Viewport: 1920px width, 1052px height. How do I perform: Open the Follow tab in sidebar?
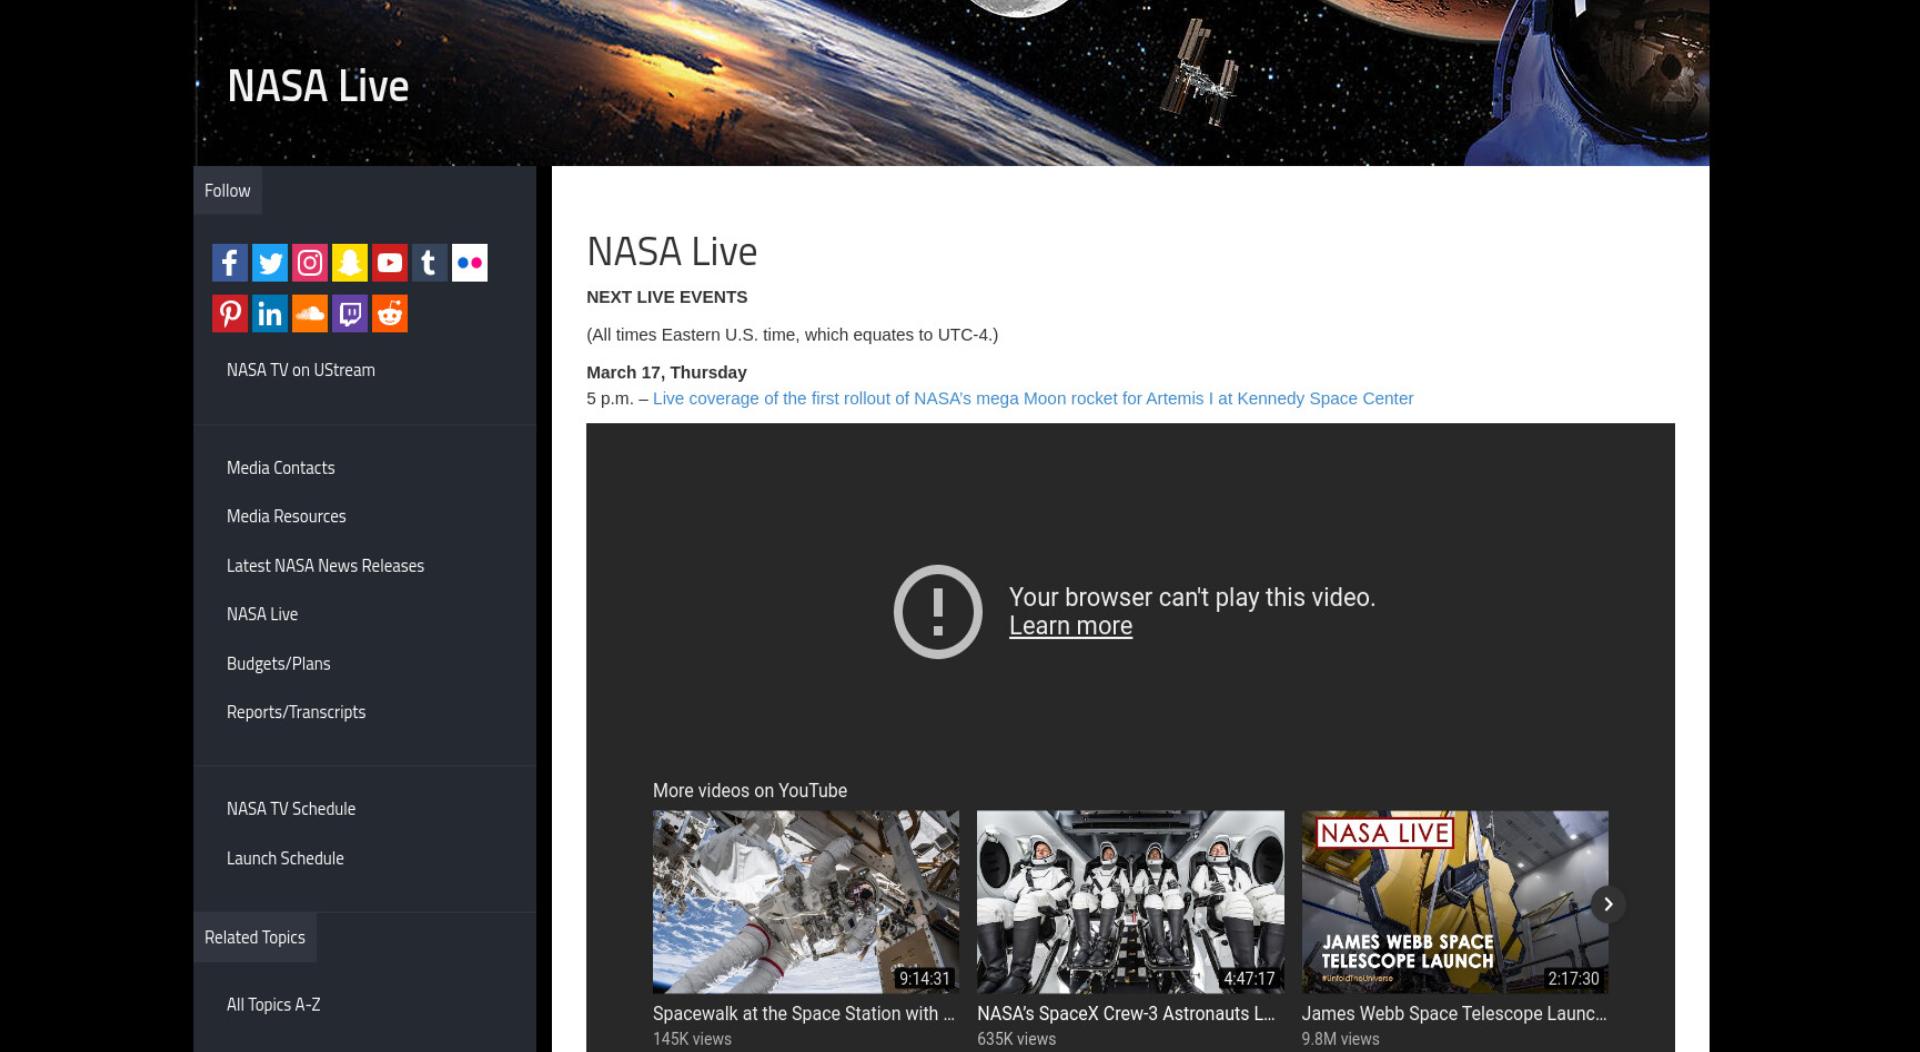pos(227,191)
